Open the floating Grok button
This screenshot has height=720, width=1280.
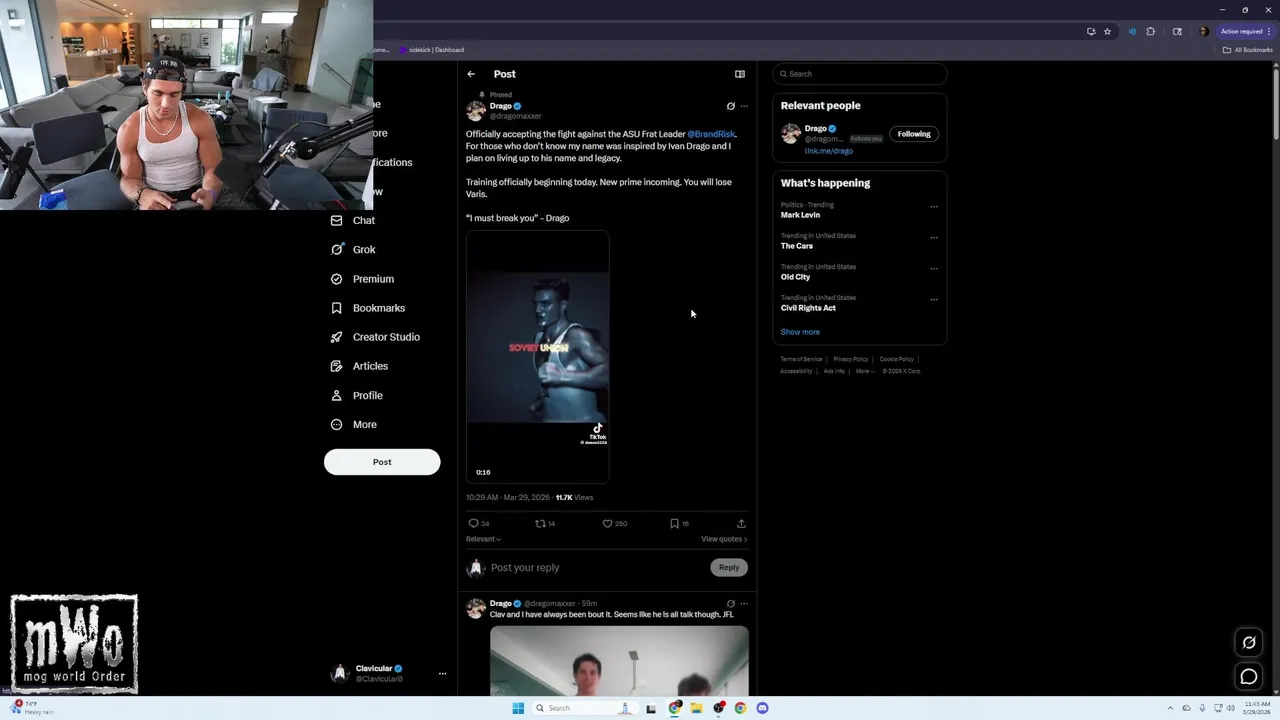coord(1249,643)
